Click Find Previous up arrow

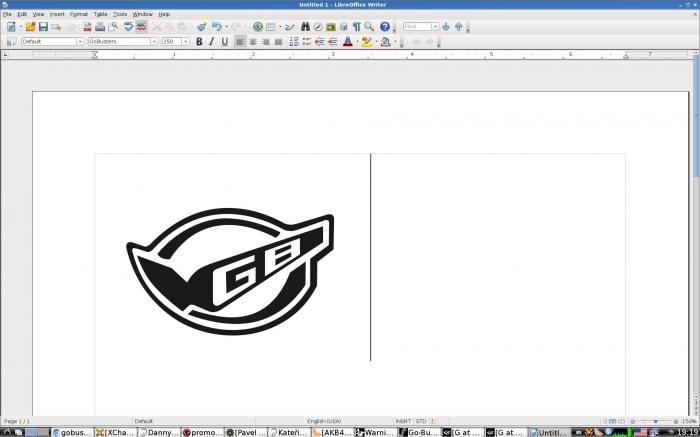click(458, 27)
